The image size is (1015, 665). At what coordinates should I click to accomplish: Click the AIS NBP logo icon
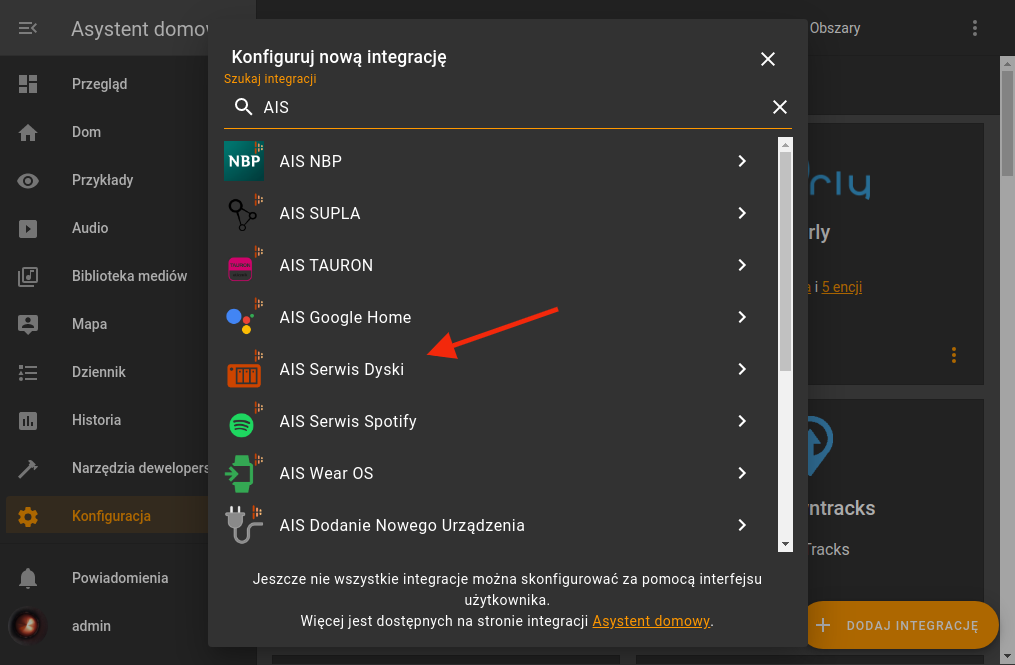point(244,161)
